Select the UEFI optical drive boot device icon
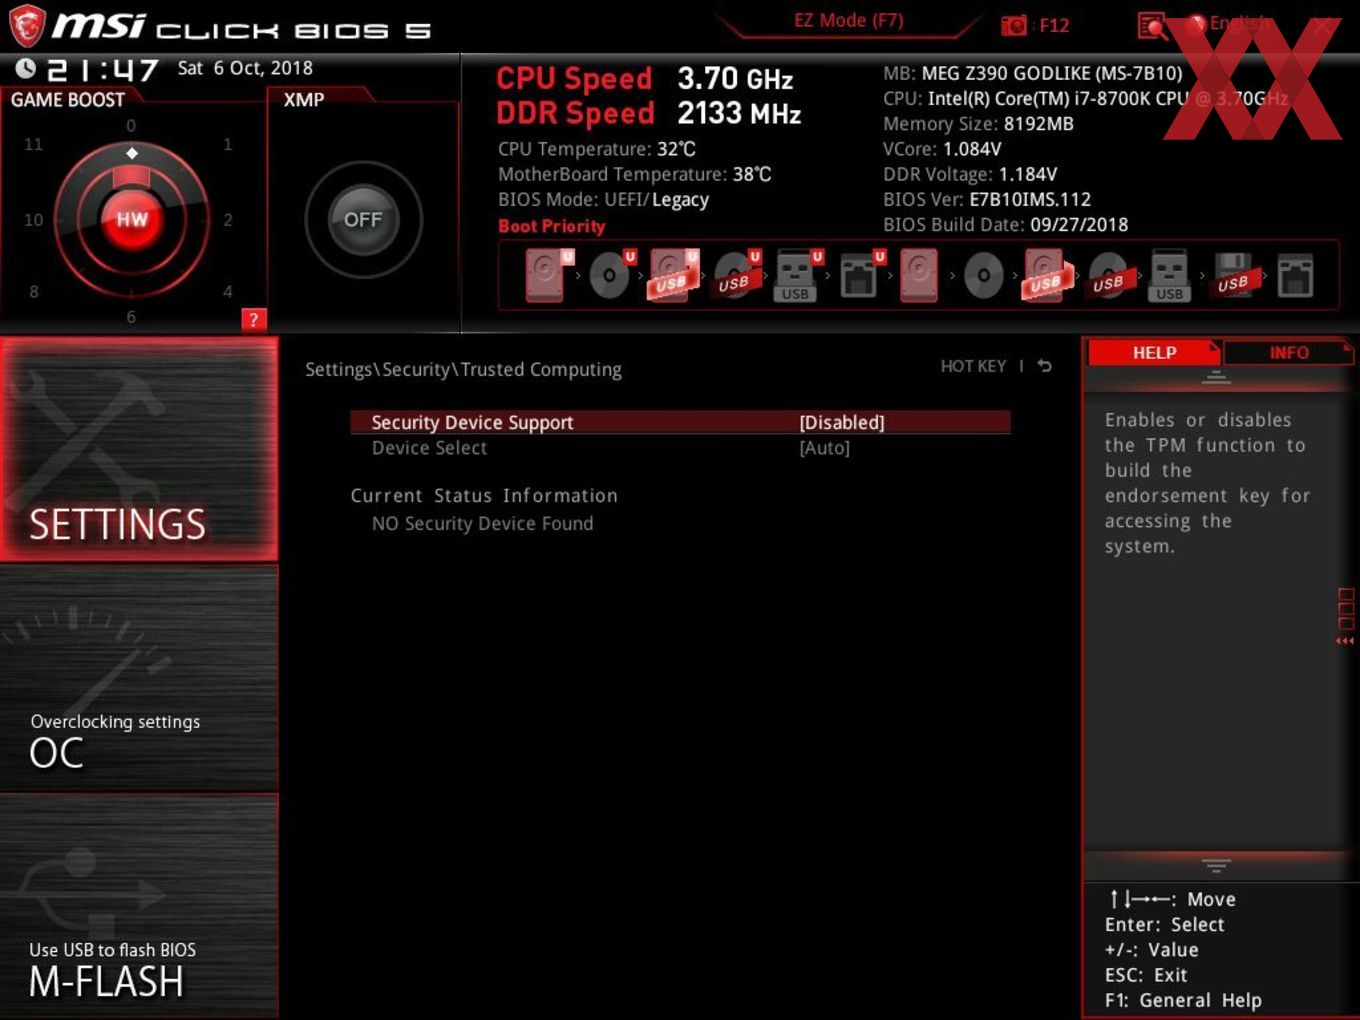 pyautogui.click(x=612, y=275)
